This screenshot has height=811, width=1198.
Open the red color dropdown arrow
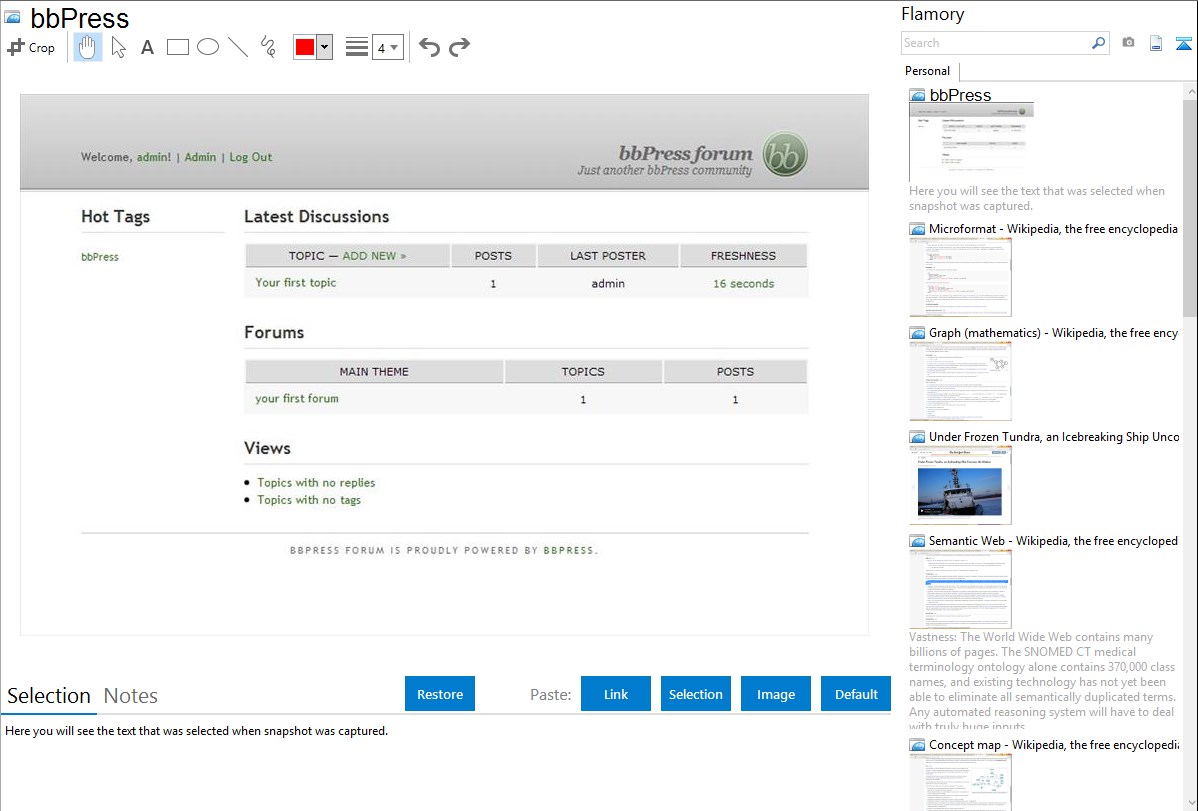[324, 47]
